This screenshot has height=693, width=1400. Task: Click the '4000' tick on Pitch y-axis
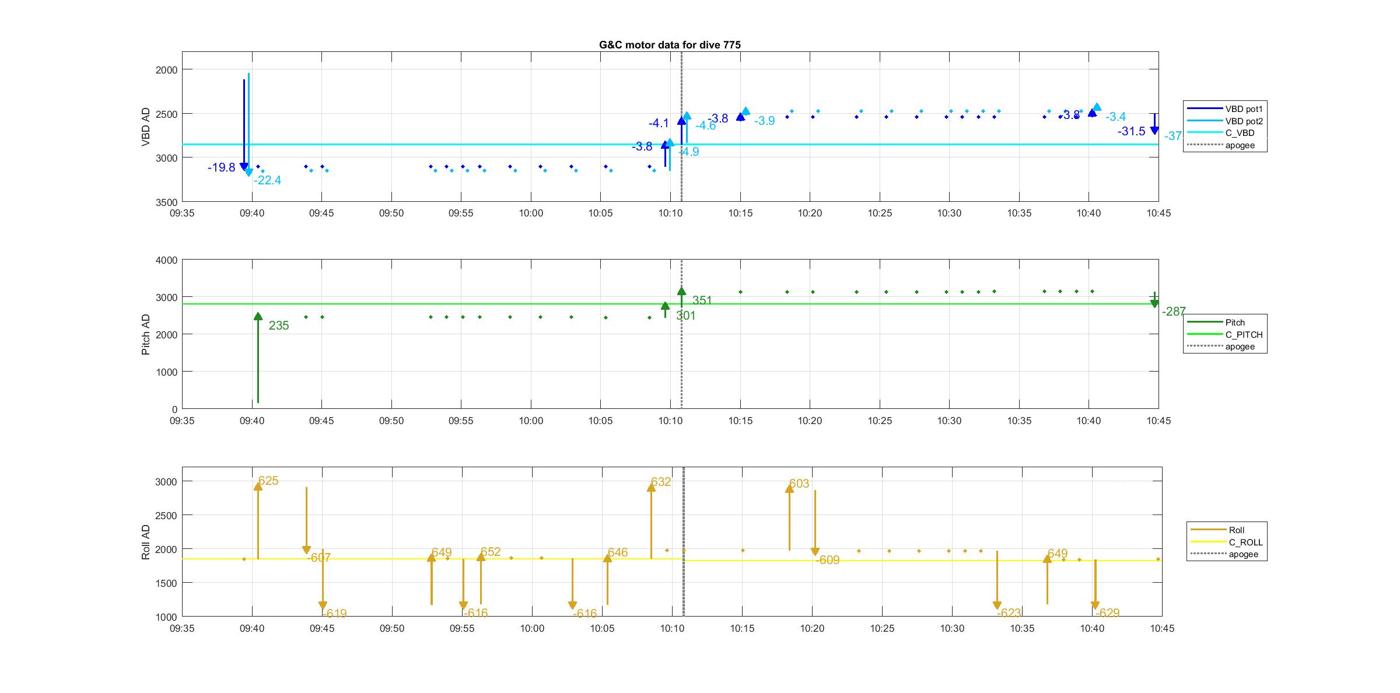(165, 260)
